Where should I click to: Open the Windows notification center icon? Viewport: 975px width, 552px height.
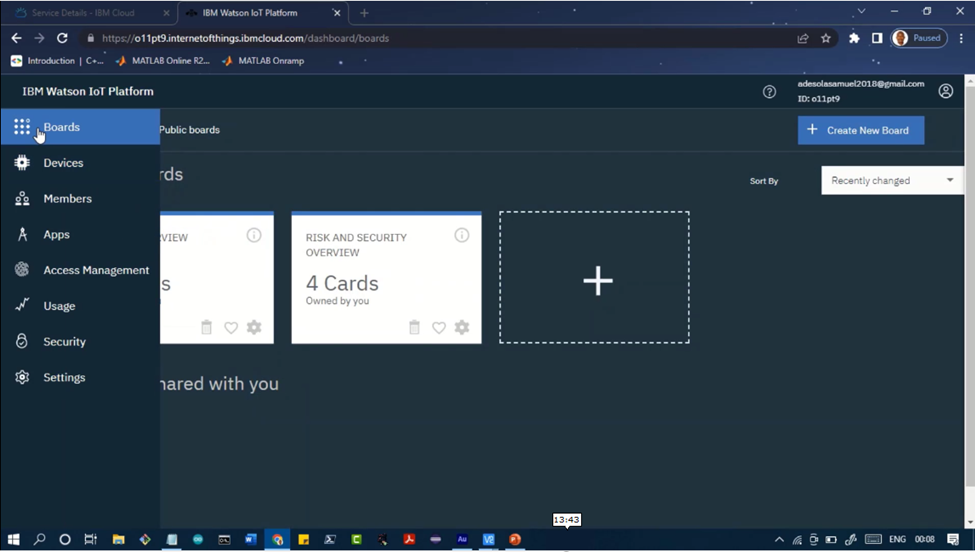pos(953,539)
